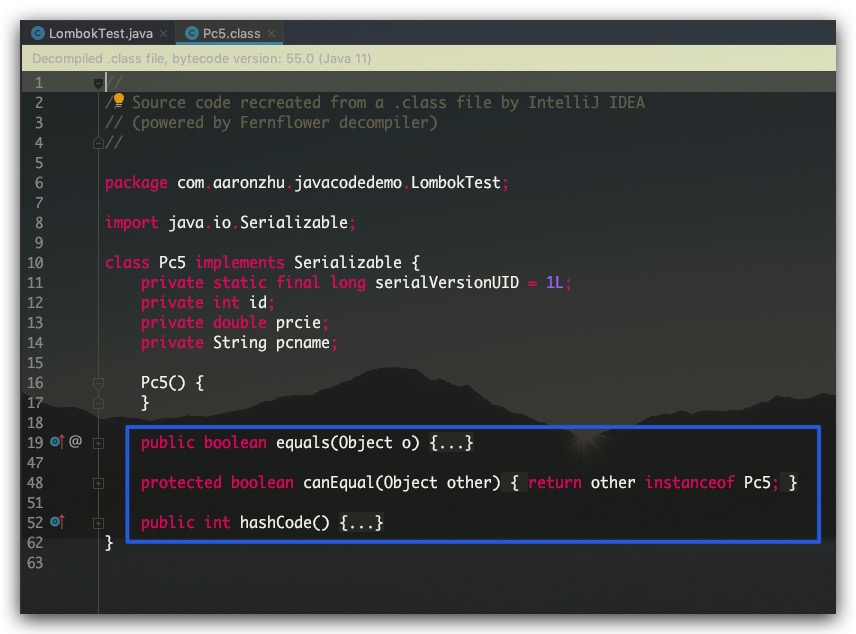This screenshot has height=634, width=856.
Task: Click the yellow lightbulb intention icon
Action: [118, 100]
